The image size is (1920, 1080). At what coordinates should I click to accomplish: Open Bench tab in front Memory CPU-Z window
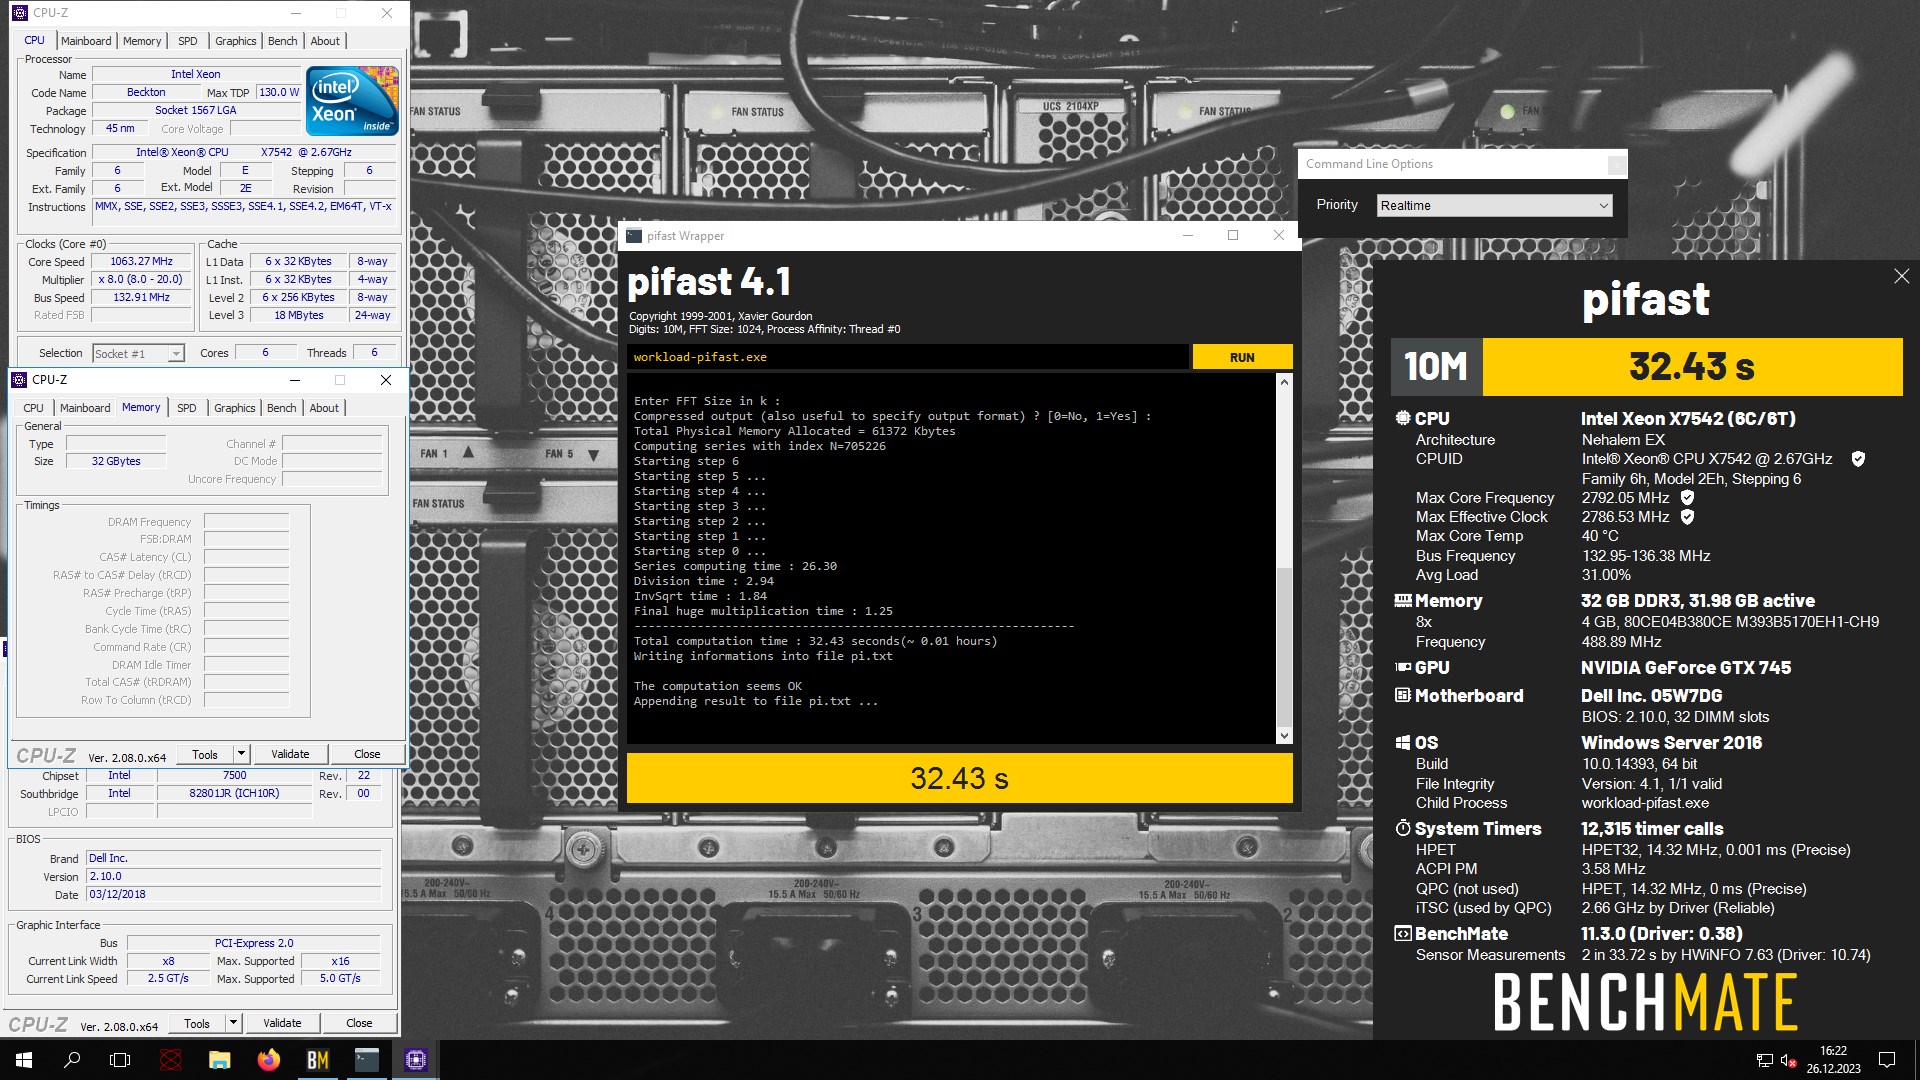pos(282,408)
